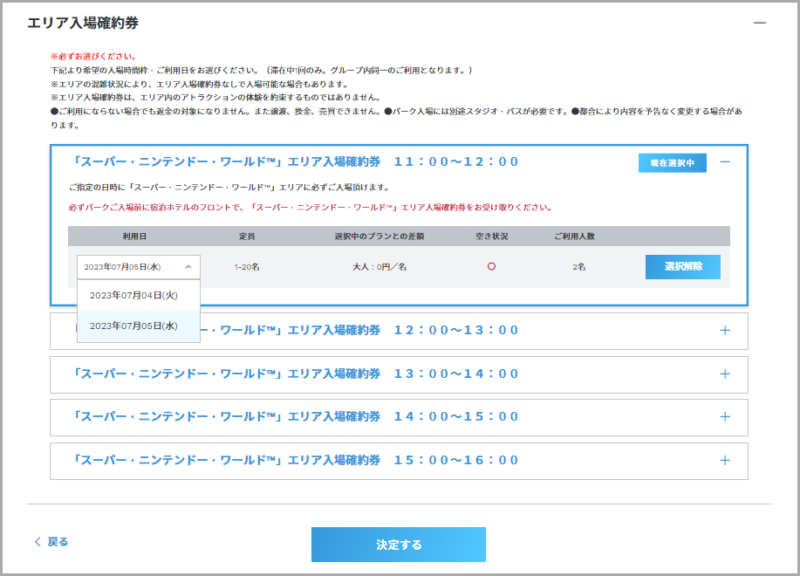Screen dimensions: 800x576
Task: Expand the 15:00~16:00 ticket panel plus icon
Action: (x=725, y=460)
